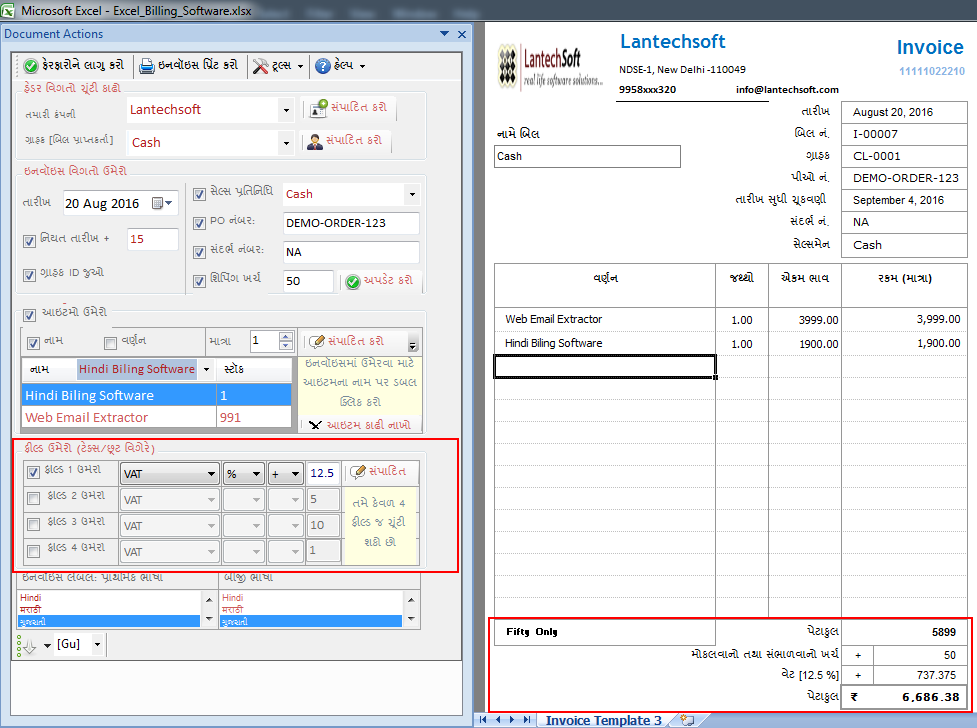This screenshot has height=728, width=977.
Task: Toggle the PO number checkbox
Action: pyautogui.click(x=199, y=223)
